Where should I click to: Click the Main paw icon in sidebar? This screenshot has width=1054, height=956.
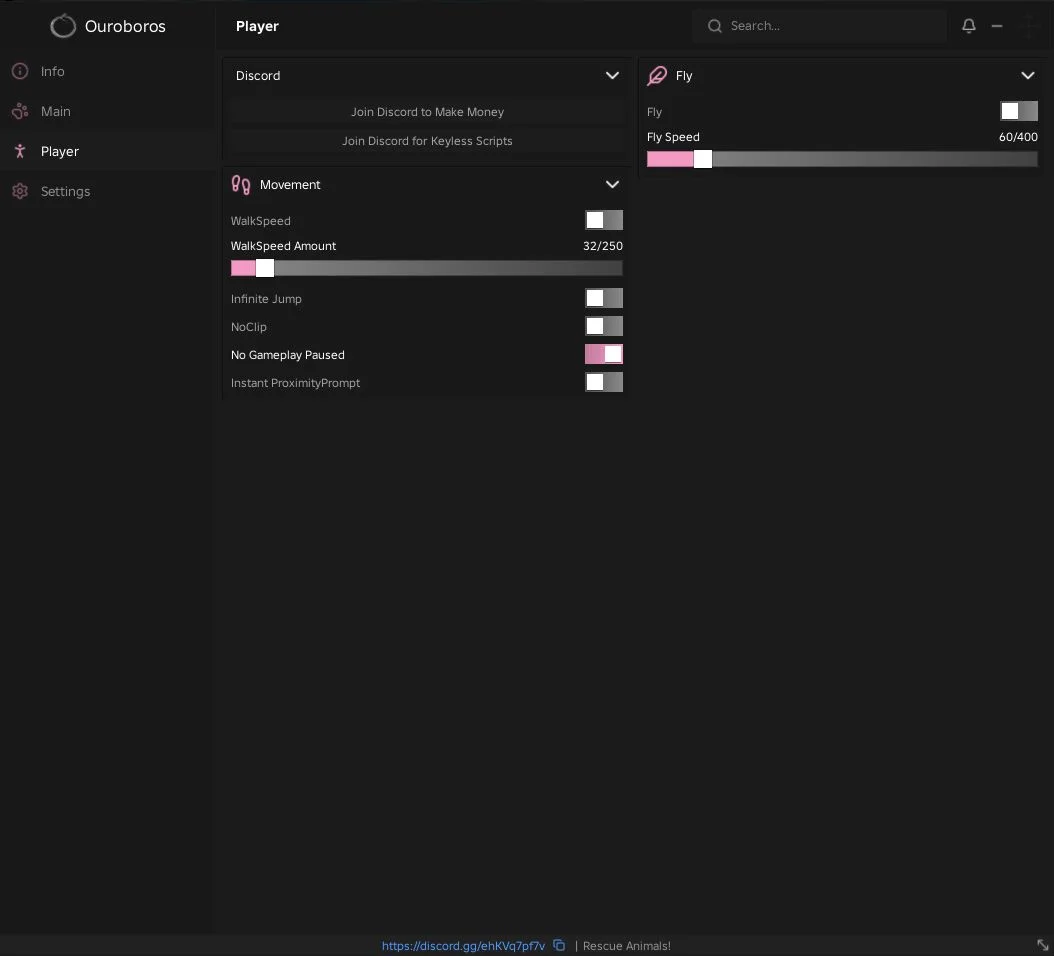[x=20, y=112]
